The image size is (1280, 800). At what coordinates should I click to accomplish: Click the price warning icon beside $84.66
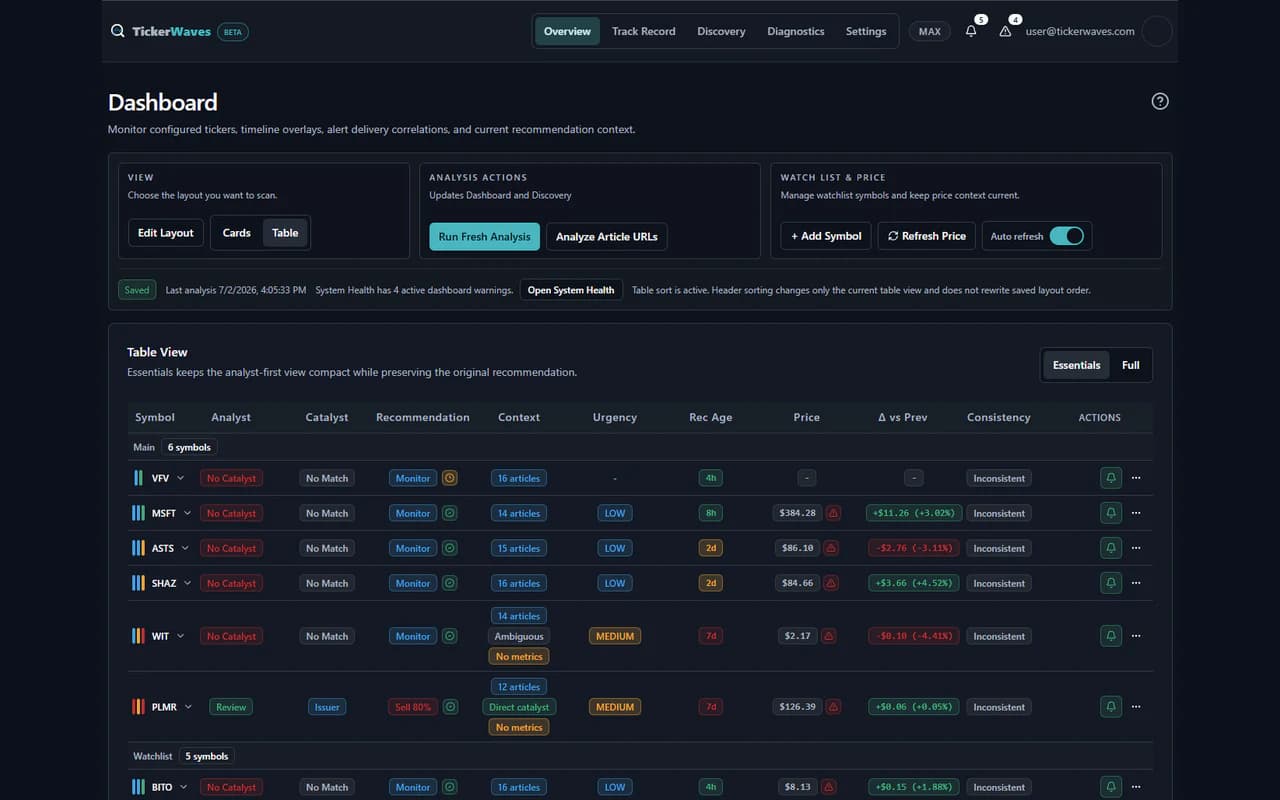click(831, 583)
